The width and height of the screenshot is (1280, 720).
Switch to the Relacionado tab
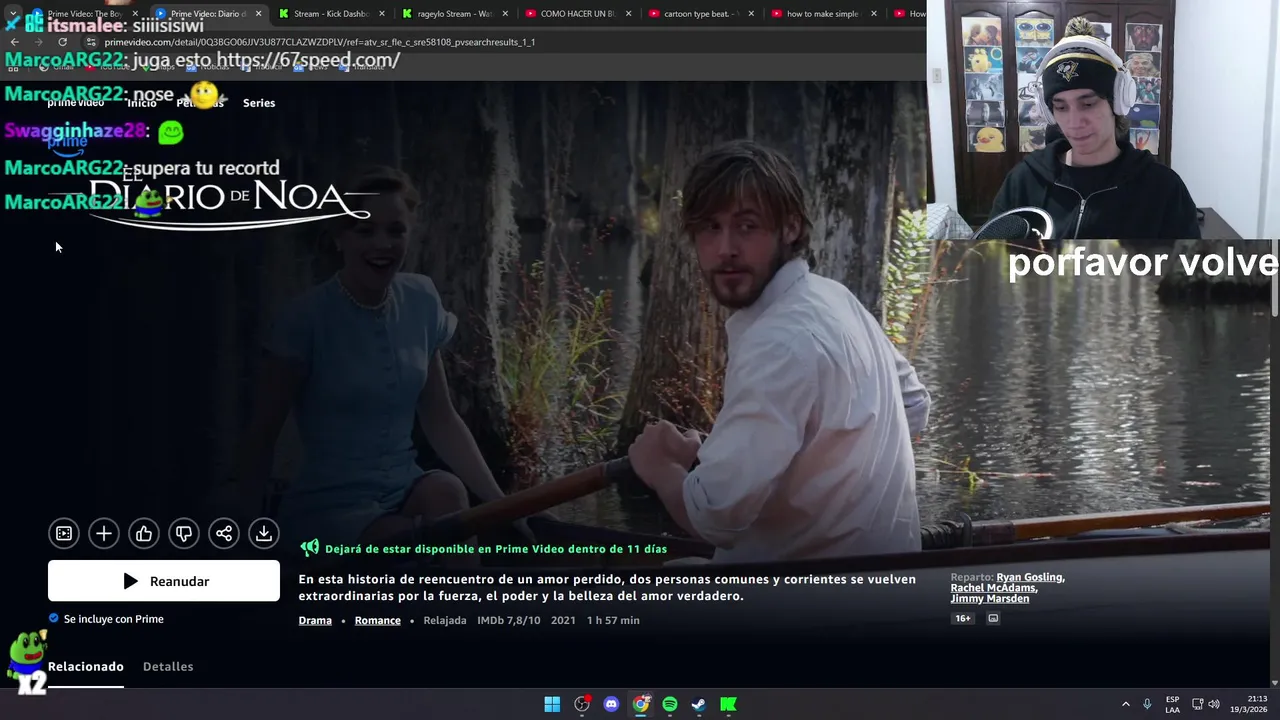(x=86, y=666)
